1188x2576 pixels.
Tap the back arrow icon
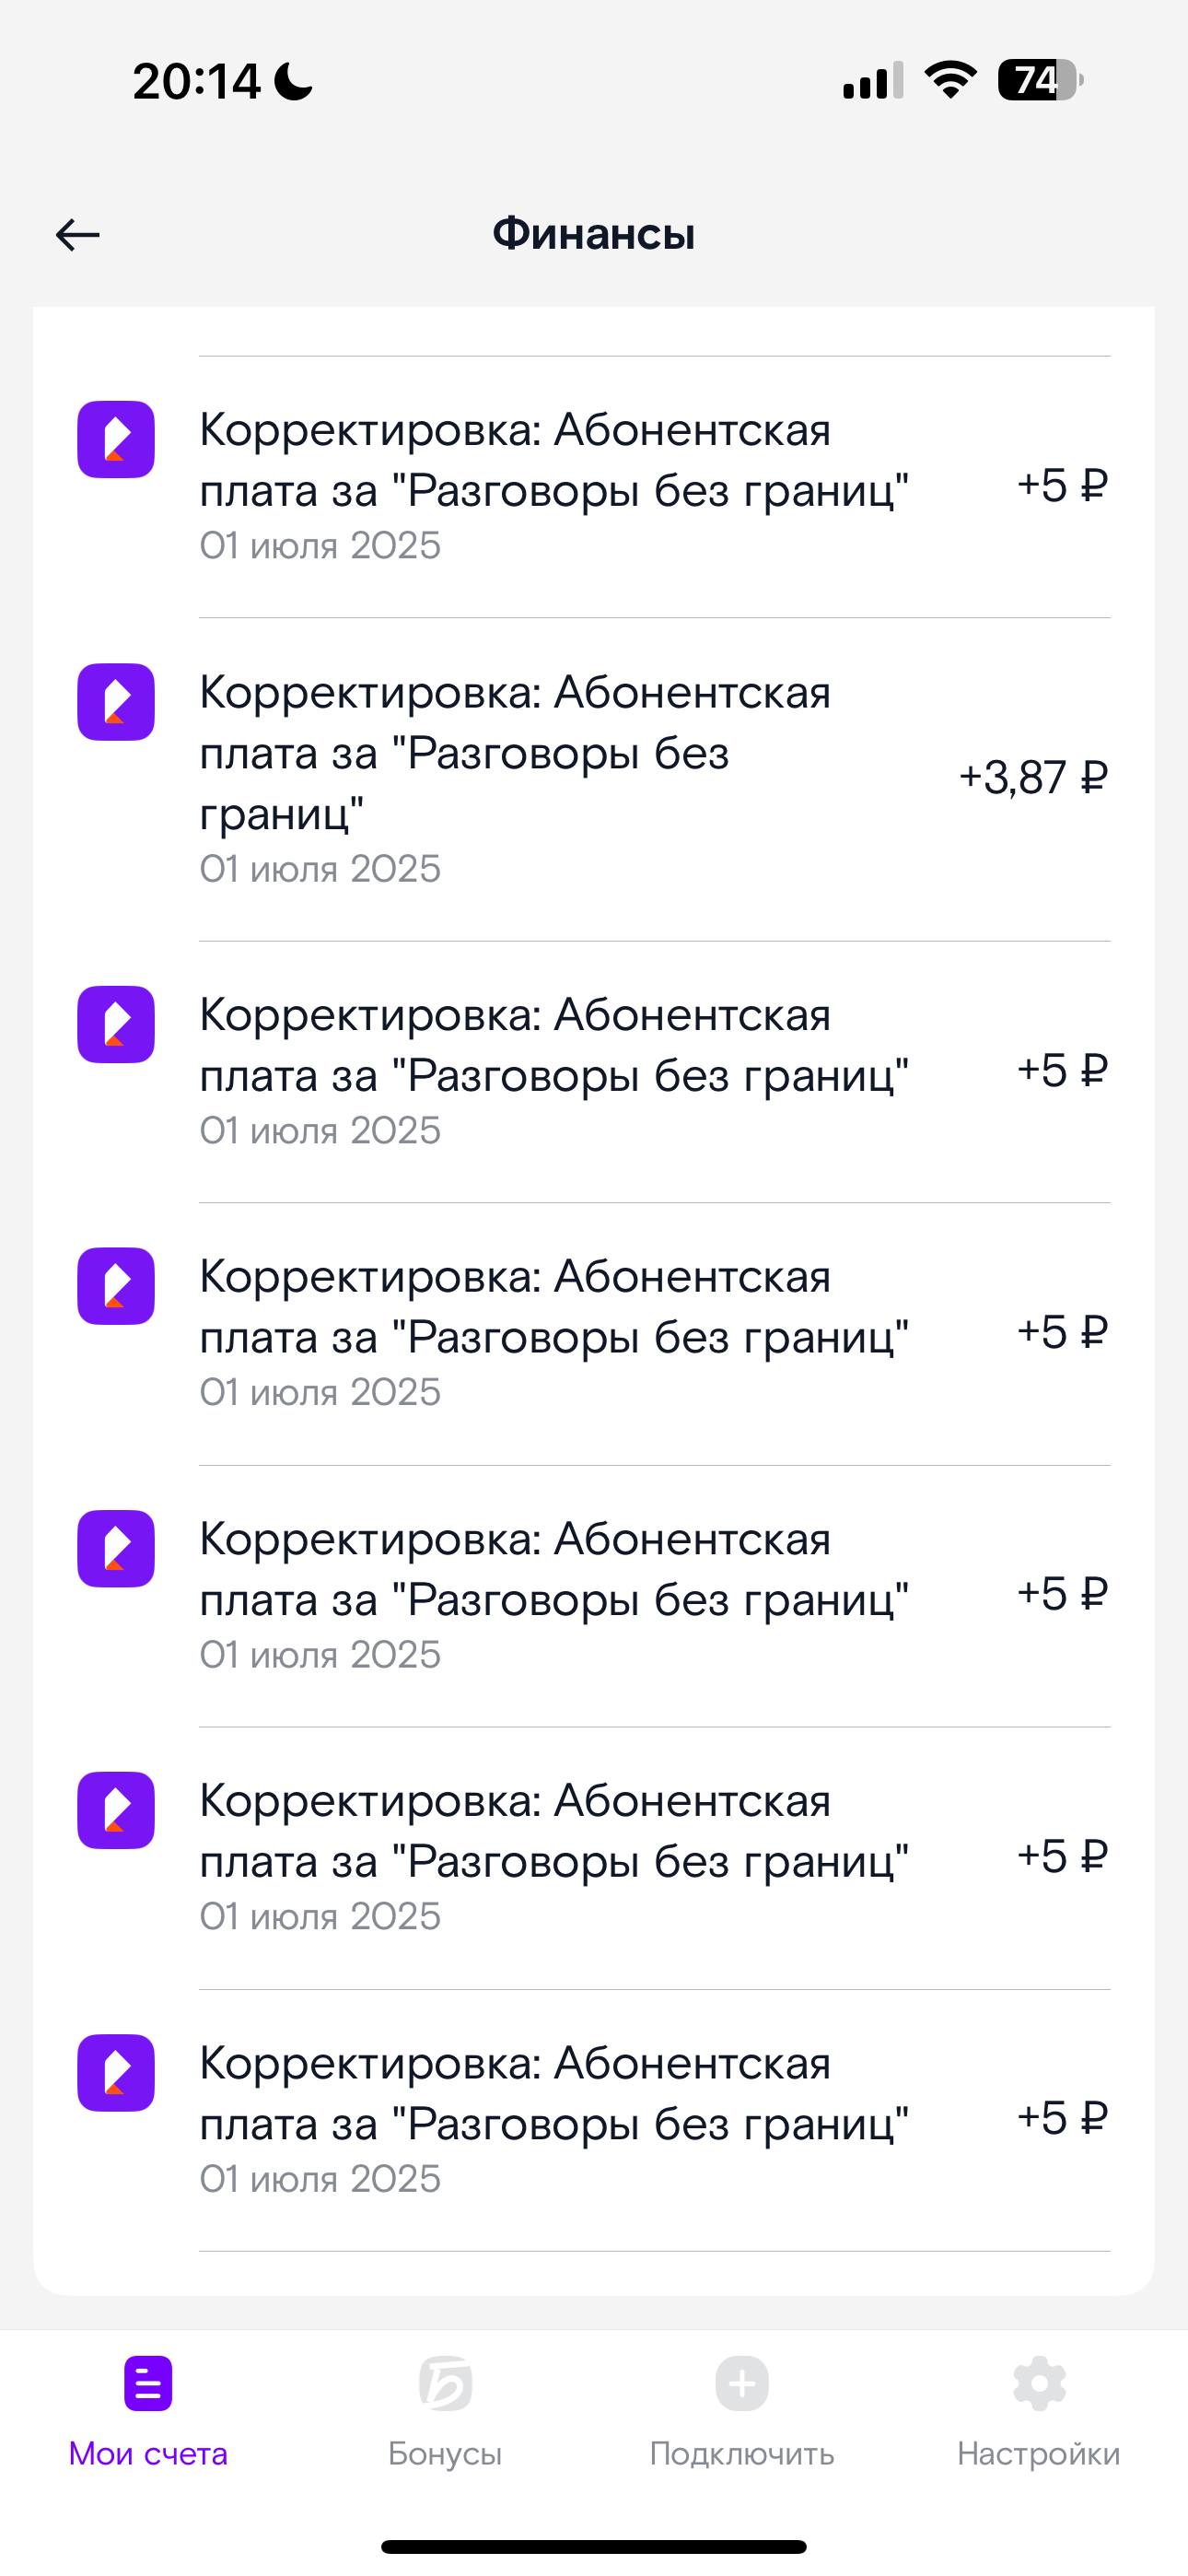pos(77,235)
